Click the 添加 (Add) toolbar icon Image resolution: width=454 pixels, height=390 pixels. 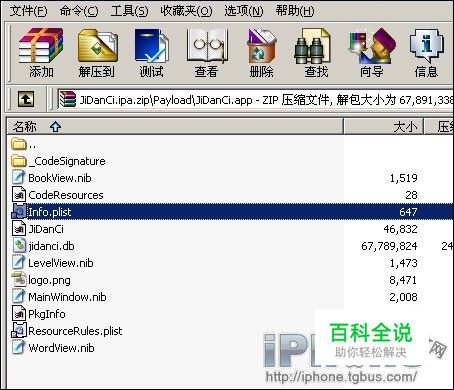[x=41, y=46]
